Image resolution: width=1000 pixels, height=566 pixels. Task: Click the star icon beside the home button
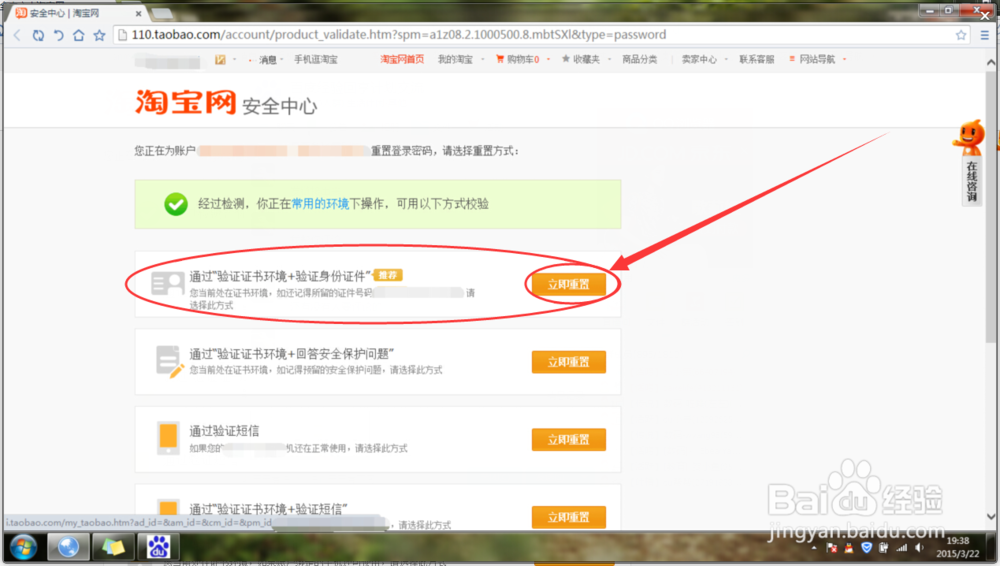pos(99,35)
